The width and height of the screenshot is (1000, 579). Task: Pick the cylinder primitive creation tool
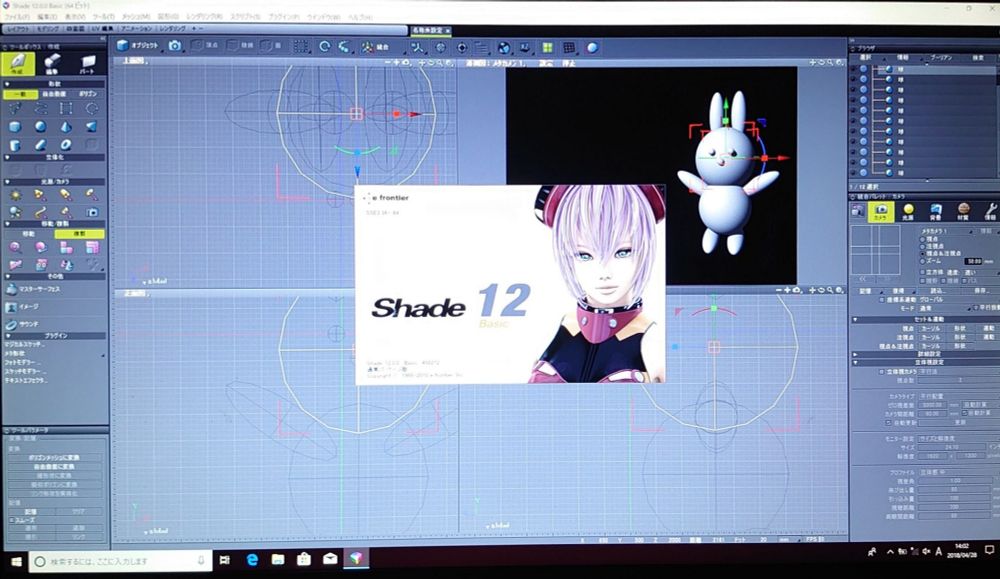coord(15,144)
